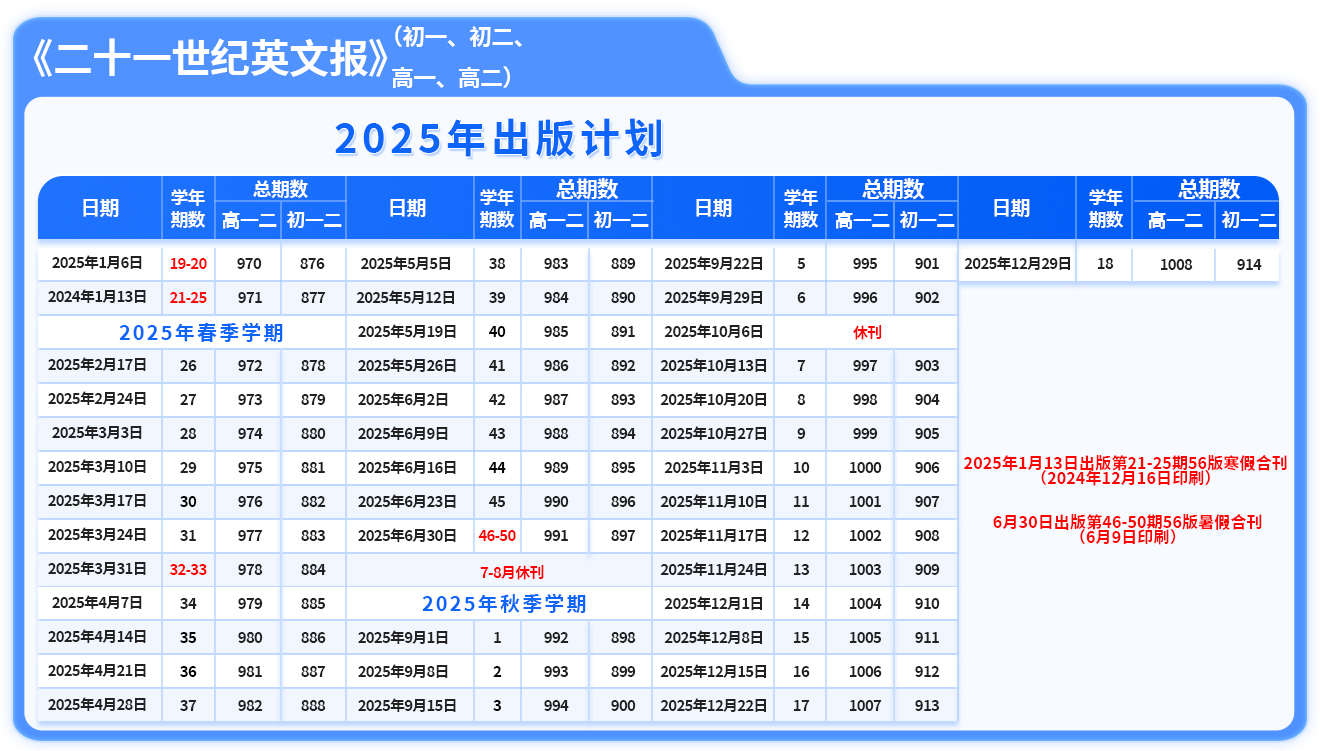This screenshot has height=751, width=1320.
Task: Click the date "2025年3月3日"
Action: (x=97, y=433)
